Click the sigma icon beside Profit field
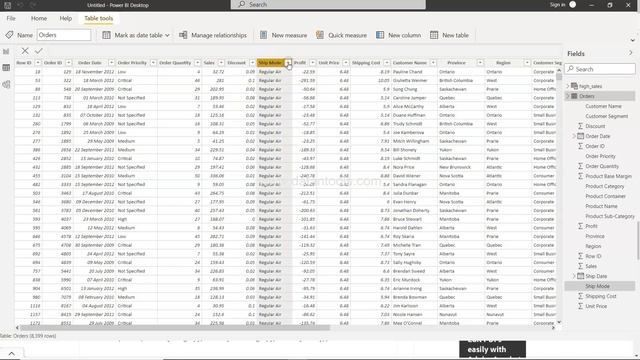640x360 pixels. (x=580, y=226)
